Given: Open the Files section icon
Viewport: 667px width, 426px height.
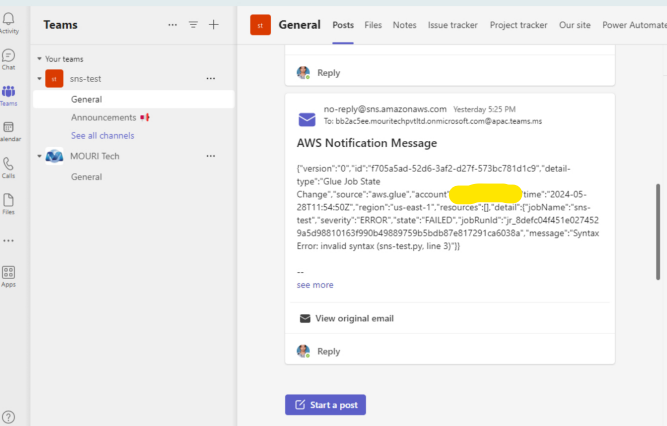Looking at the screenshot, I should tap(9, 203).
